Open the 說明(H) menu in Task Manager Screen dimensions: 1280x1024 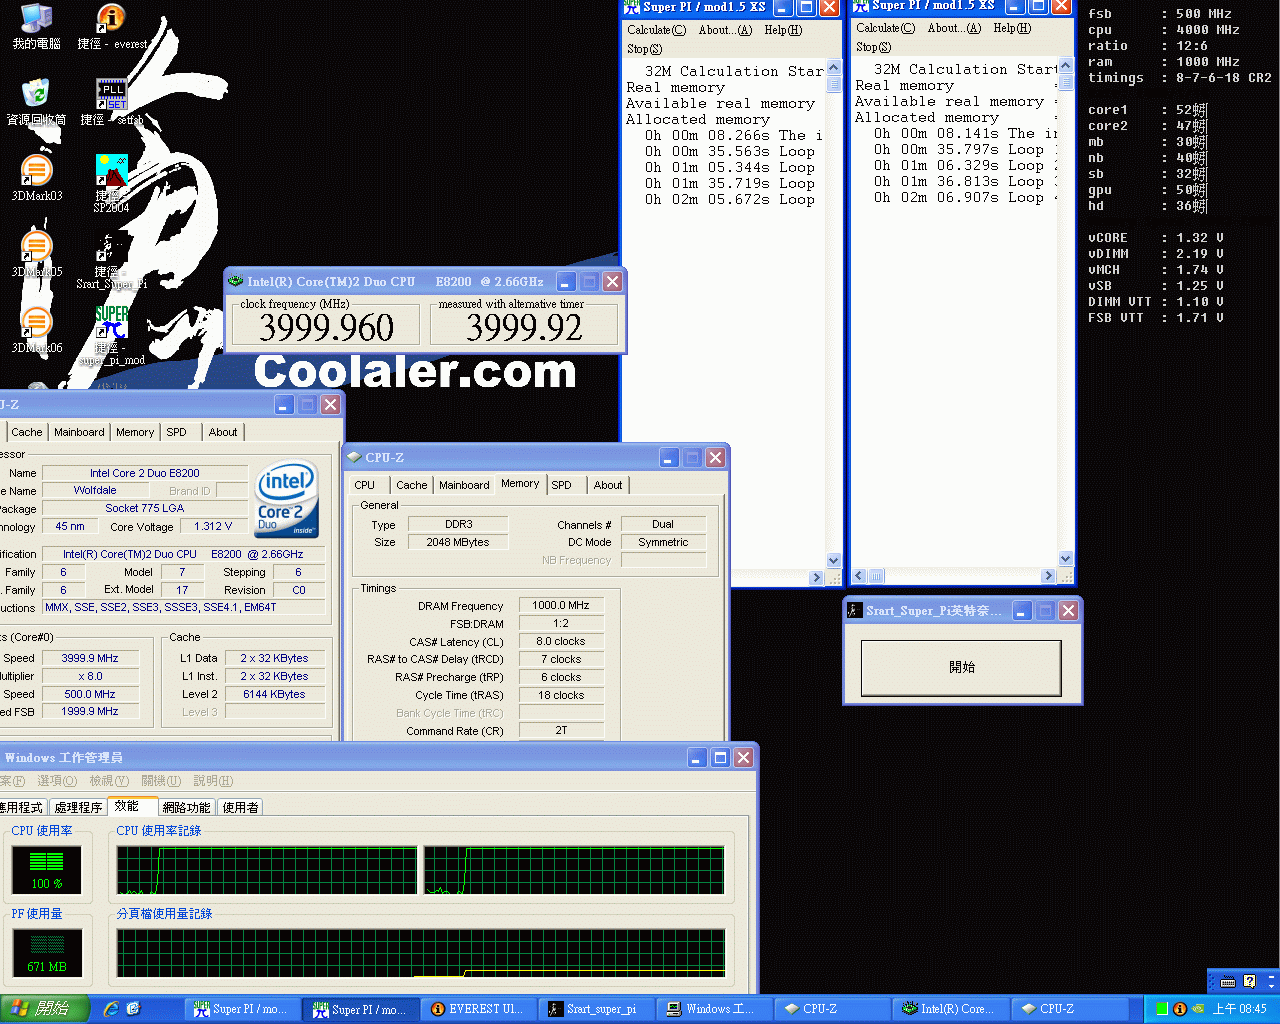(x=213, y=781)
